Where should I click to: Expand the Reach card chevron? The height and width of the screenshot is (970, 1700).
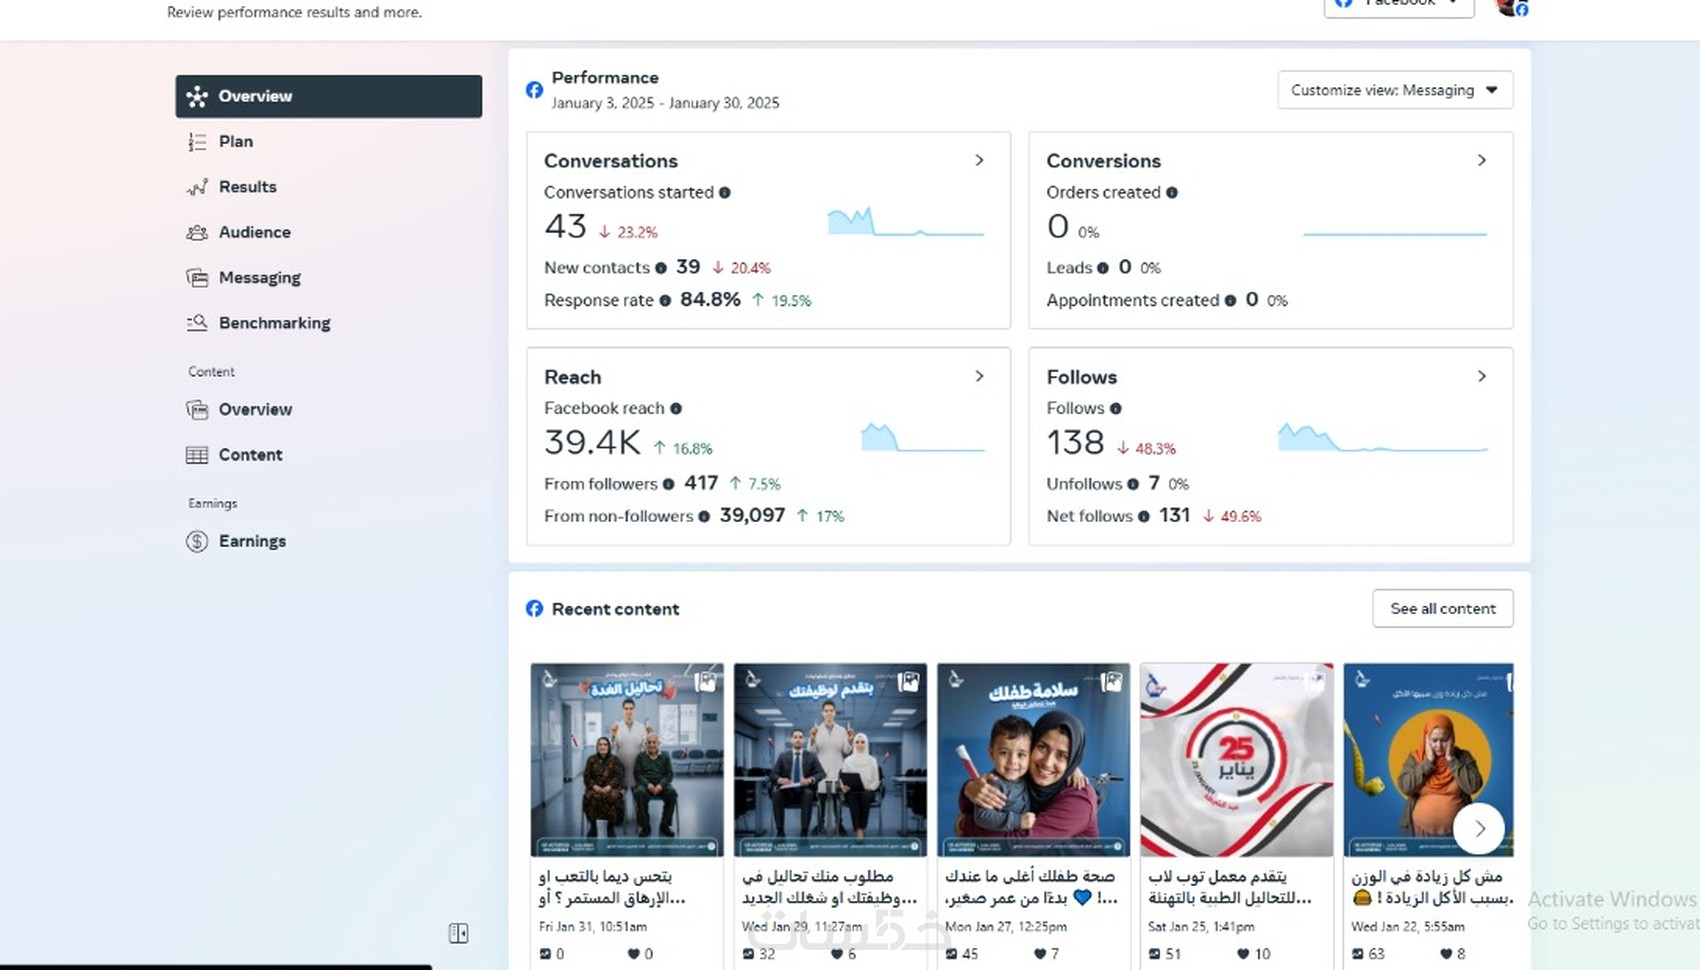coord(979,376)
